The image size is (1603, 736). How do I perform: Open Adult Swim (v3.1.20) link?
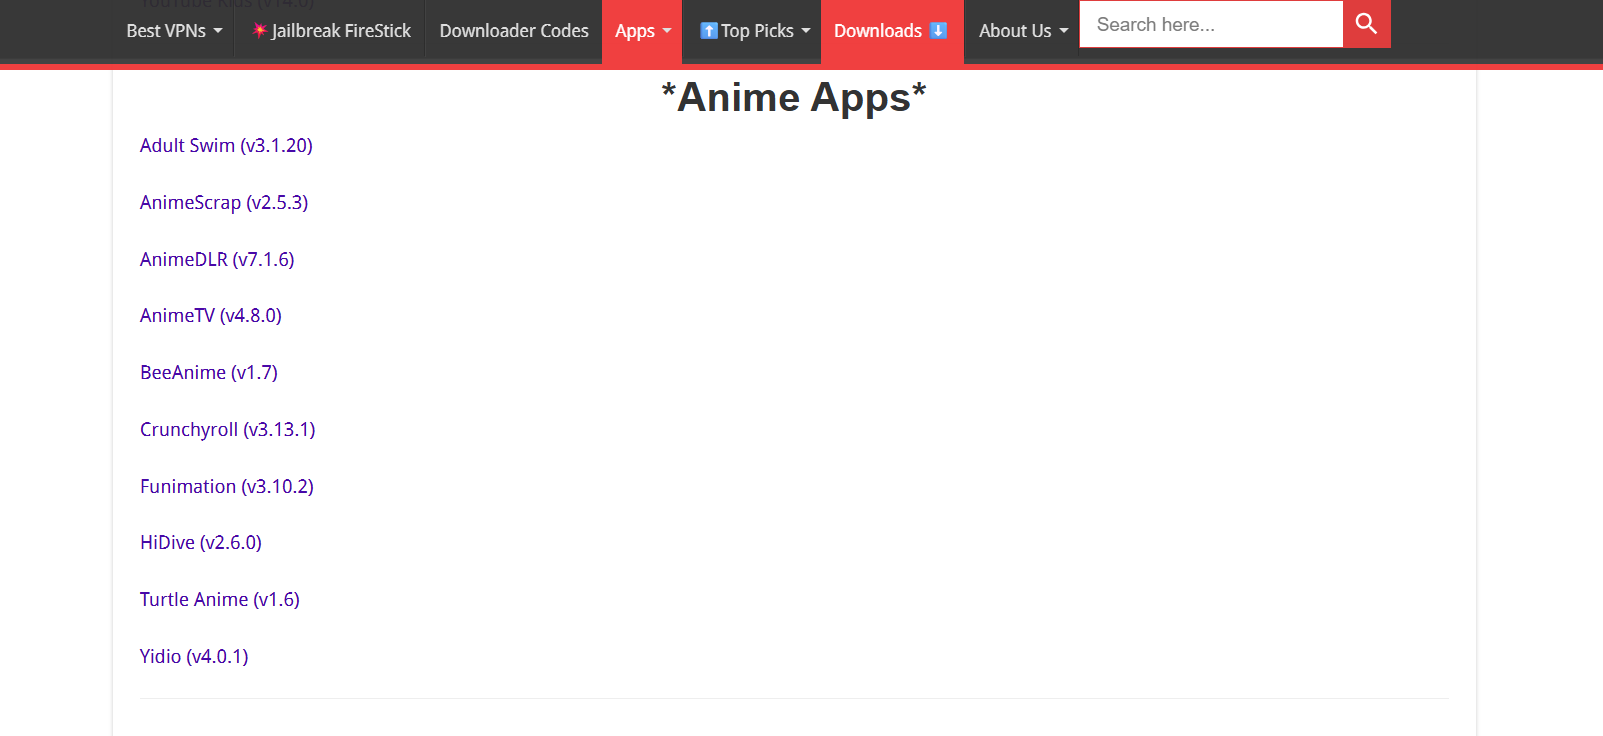click(226, 146)
